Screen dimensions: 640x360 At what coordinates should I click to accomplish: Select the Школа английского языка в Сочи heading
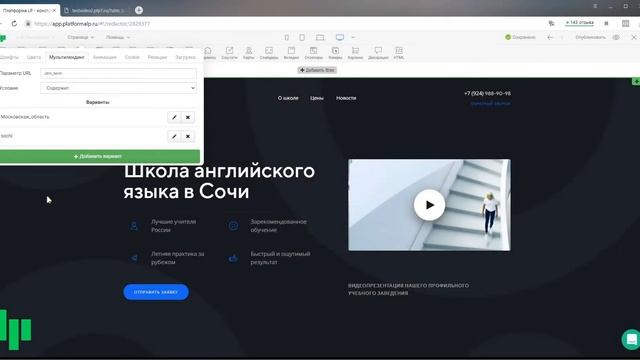tap(219, 181)
